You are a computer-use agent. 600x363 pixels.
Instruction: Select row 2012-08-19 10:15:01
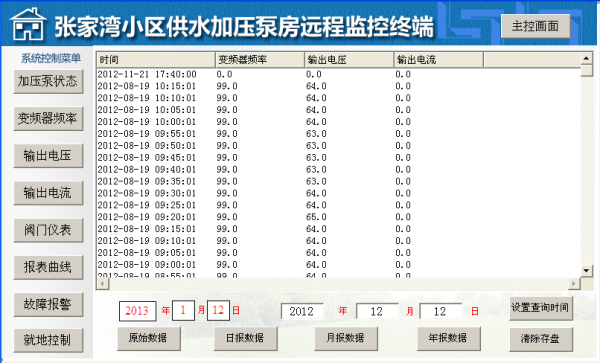(x=338, y=86)
